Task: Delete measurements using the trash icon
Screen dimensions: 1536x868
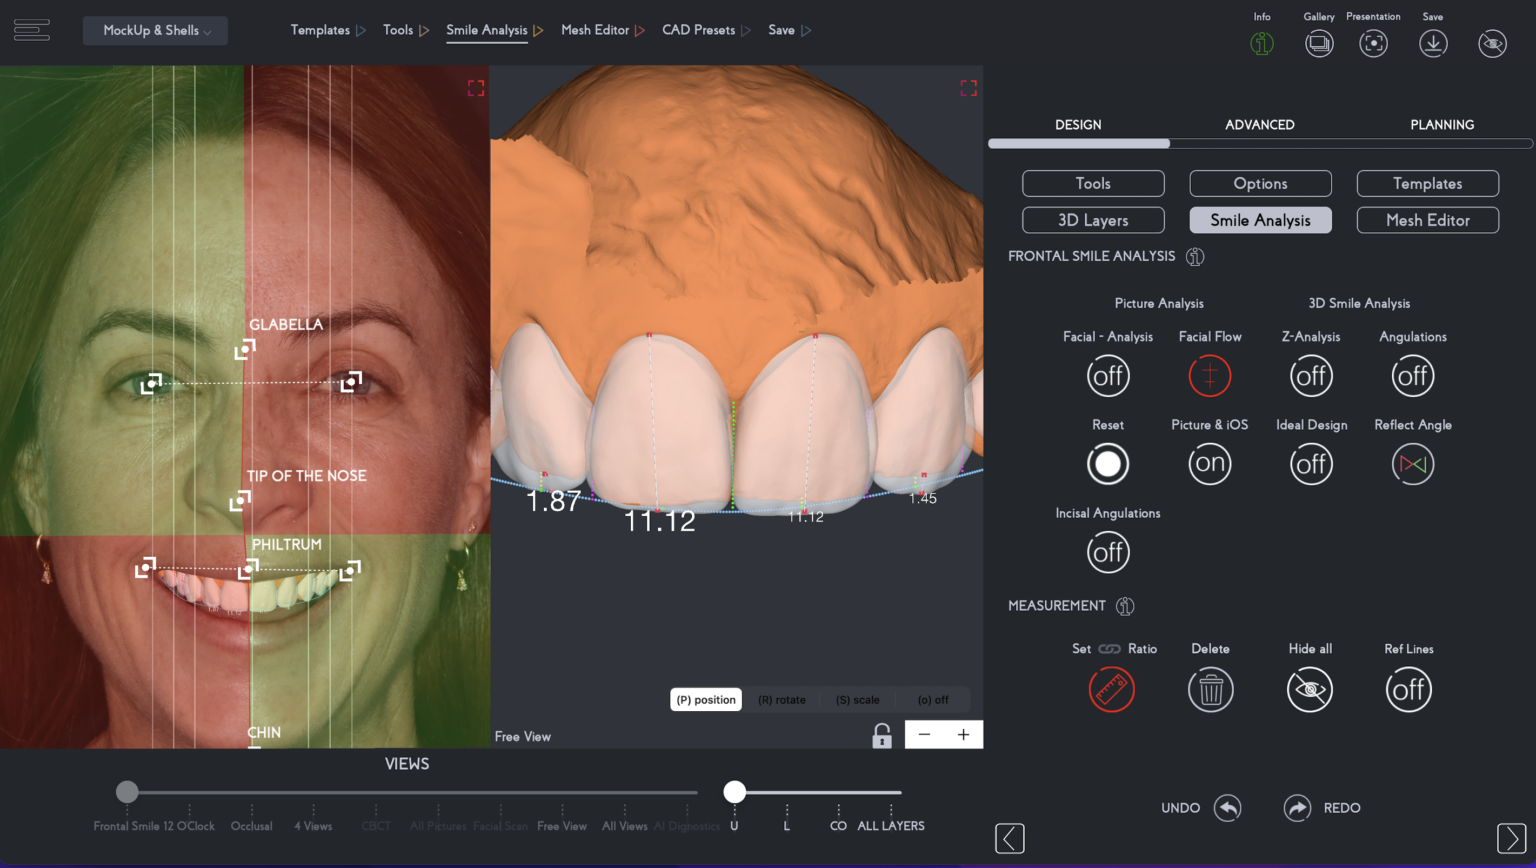Action: pos(1210,689)
